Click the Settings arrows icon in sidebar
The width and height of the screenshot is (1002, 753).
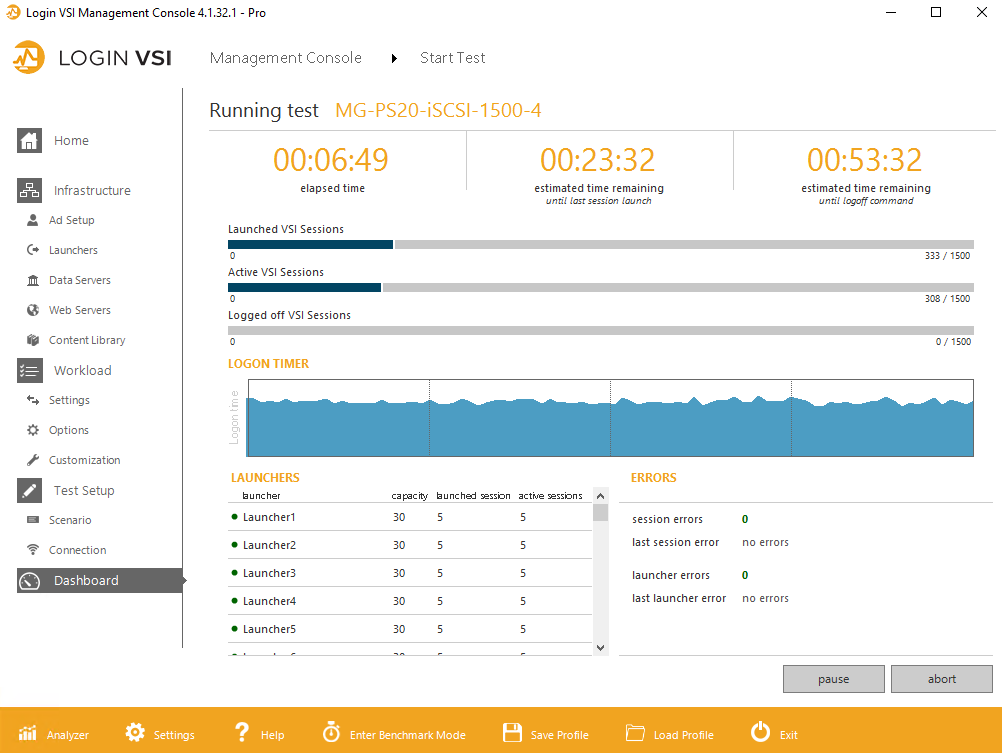click(x=33, y=400)
